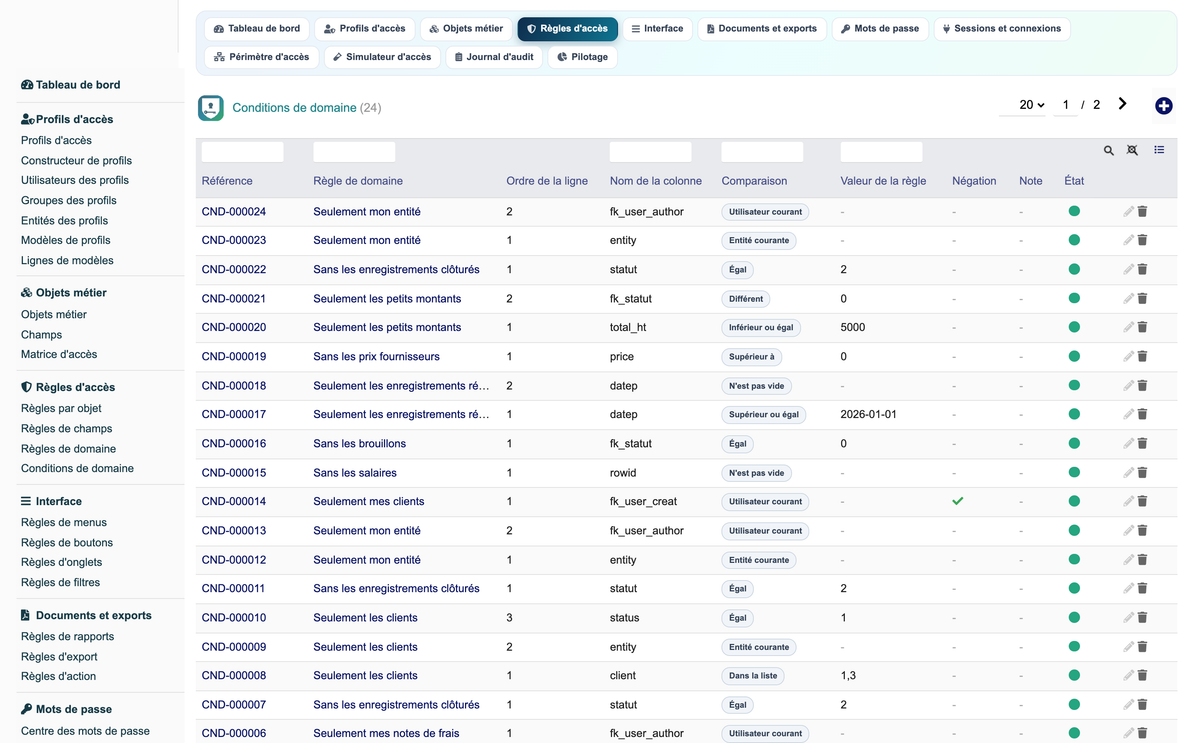The height and width of the screenshot is (743, 1200).
Task: Delete row CND-000023 with trash icon
Action: click(1142, 240)
